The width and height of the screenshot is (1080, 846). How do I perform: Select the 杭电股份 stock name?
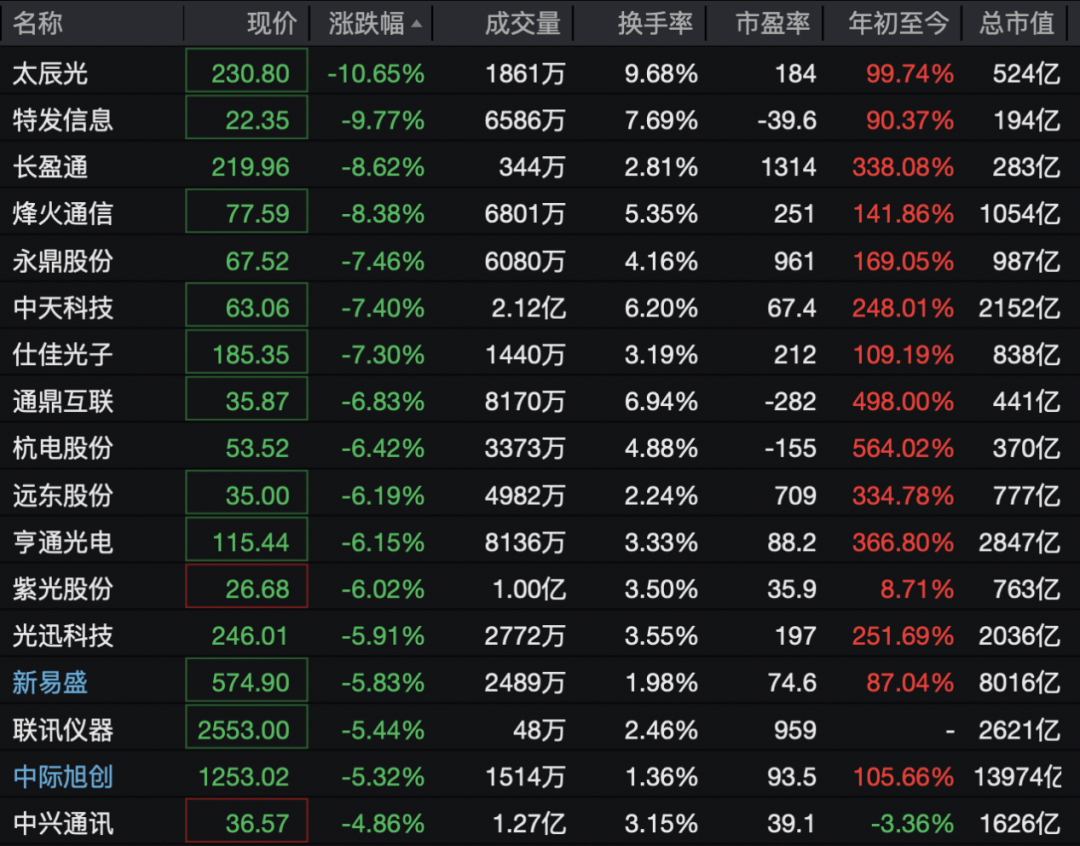[x=63, y=448]
